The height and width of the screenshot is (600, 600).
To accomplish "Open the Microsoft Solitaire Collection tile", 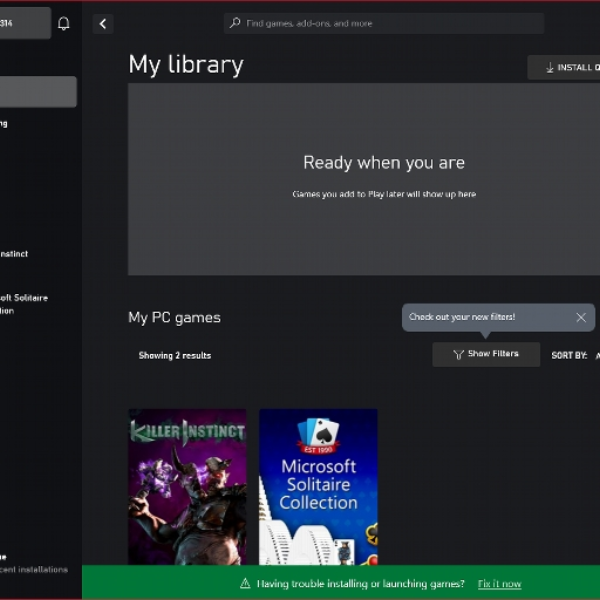I will (318, 487).
